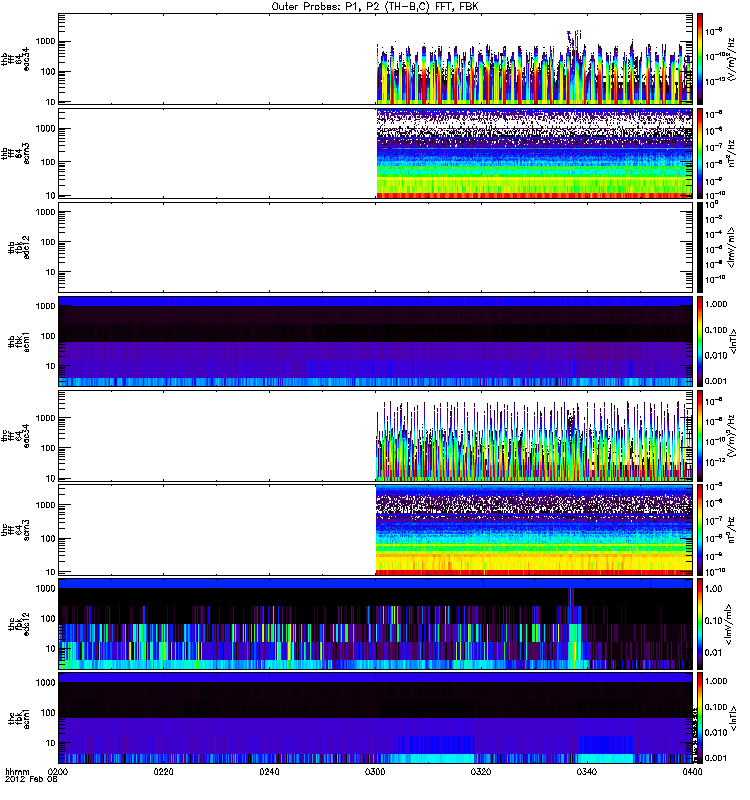Click the thc scm3 panel color bar
The image size is (750, 800).
point(700,530)
